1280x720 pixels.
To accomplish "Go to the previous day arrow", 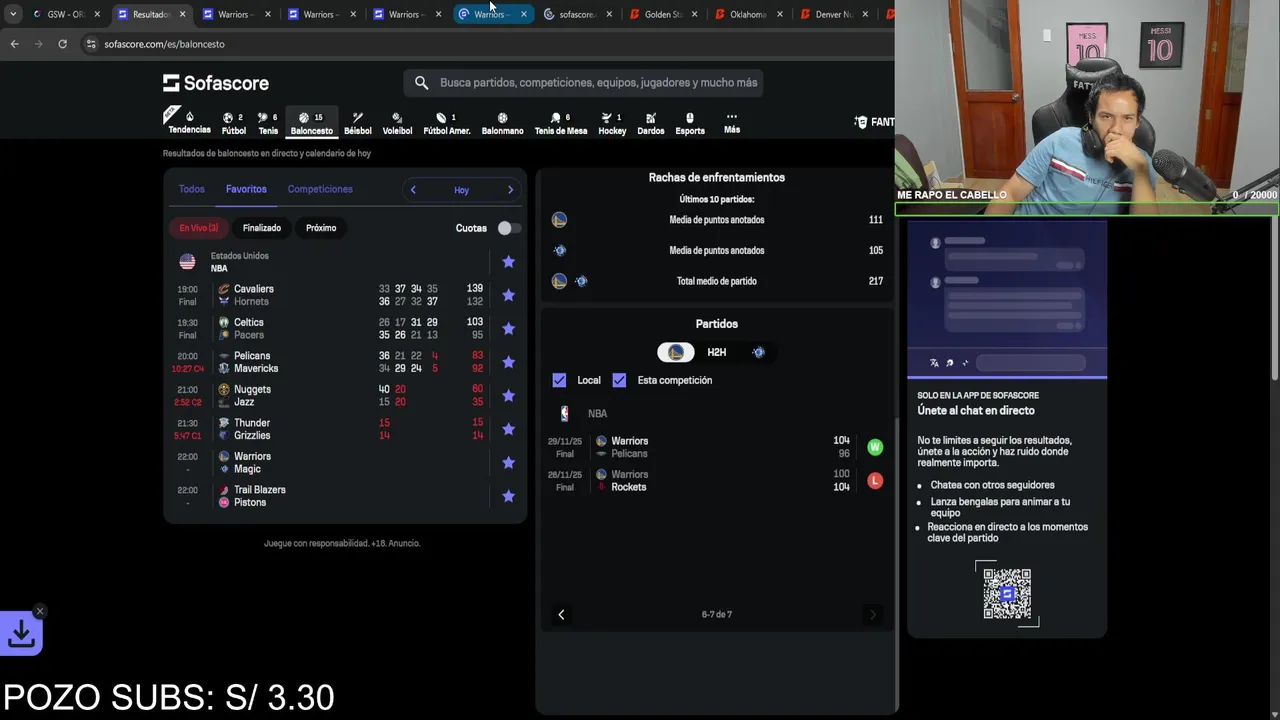I will tap(413, 190).
